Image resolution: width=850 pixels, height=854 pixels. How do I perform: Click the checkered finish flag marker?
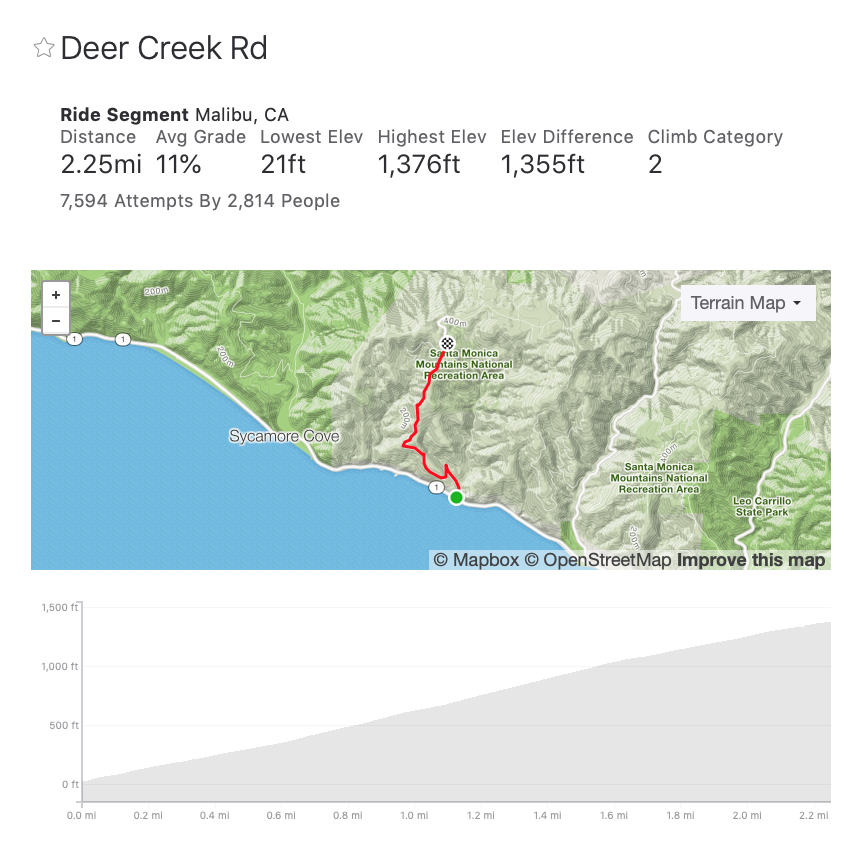(x=447, y=343)
